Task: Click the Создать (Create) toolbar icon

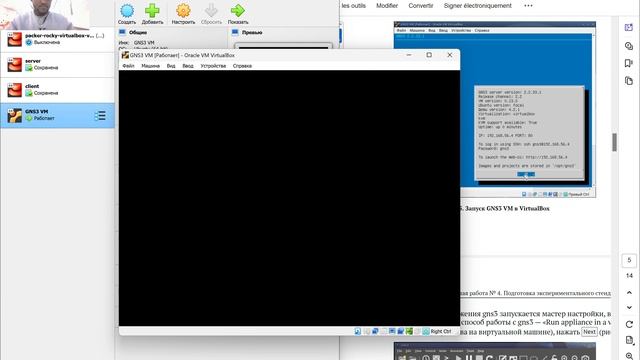Action: tap(127, 14)
